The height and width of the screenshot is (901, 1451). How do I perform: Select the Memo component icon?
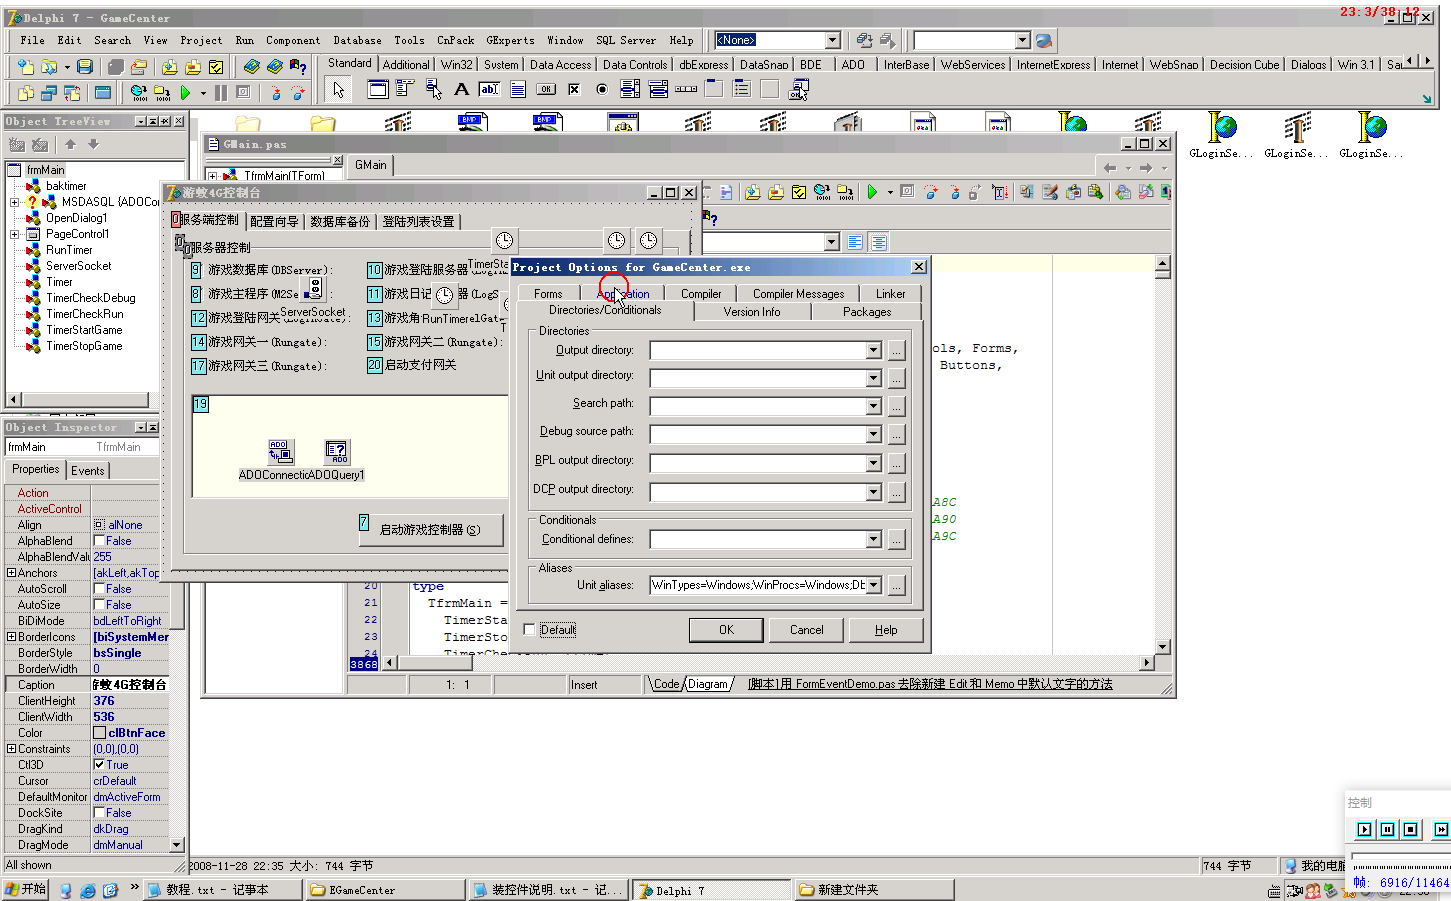pyautogui.click(x=517, y=89)
